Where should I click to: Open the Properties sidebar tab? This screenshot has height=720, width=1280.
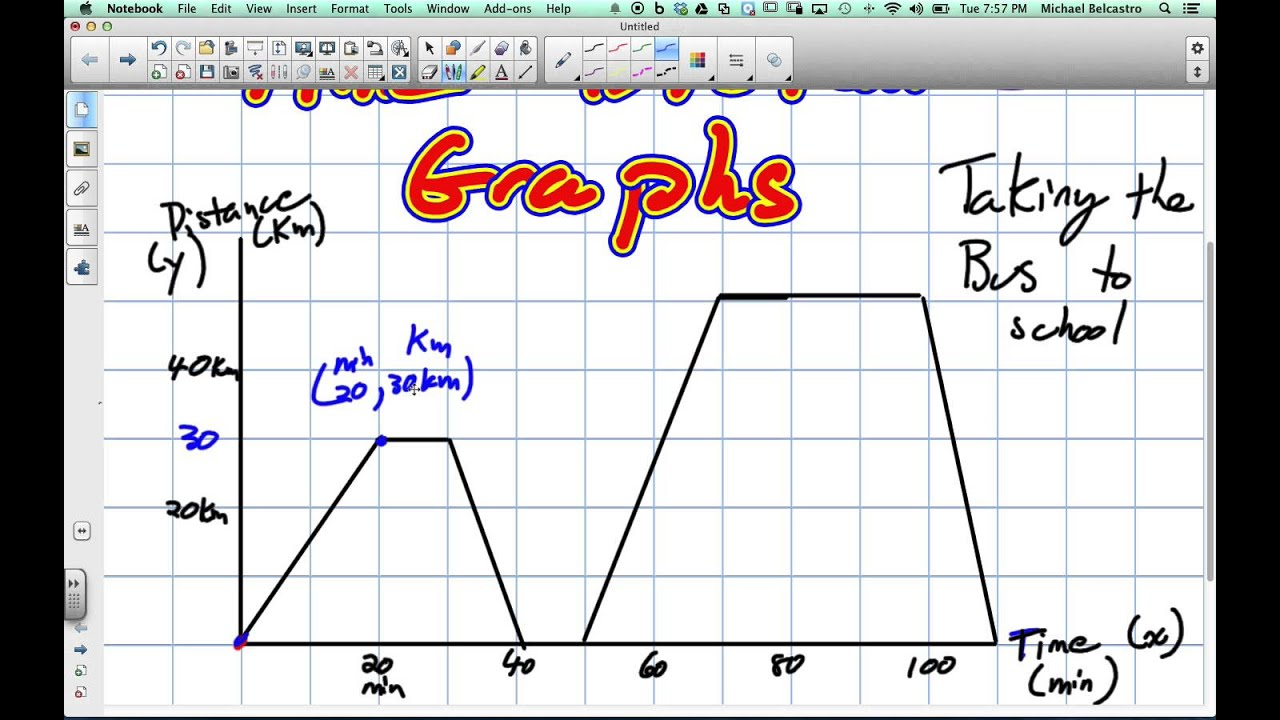coord(82,228)
